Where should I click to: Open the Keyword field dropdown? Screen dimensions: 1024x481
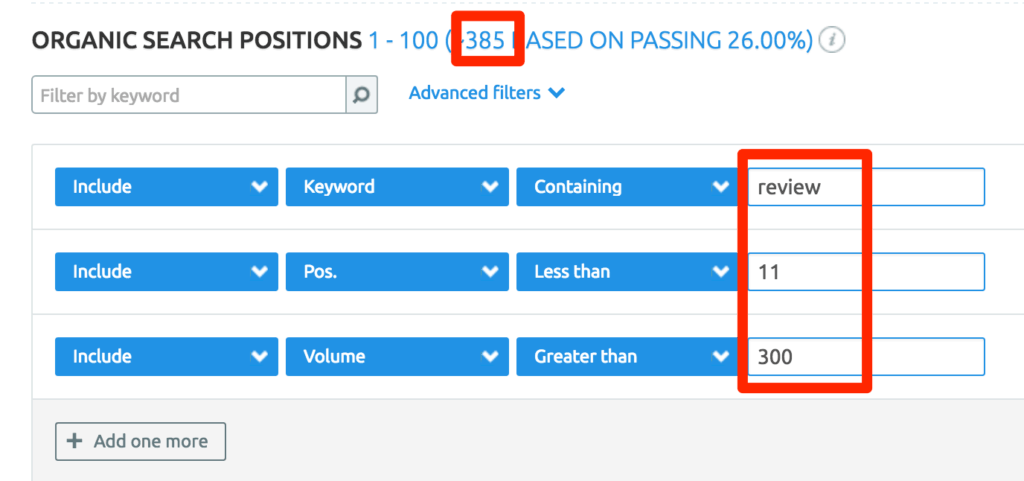coord(397,187)
